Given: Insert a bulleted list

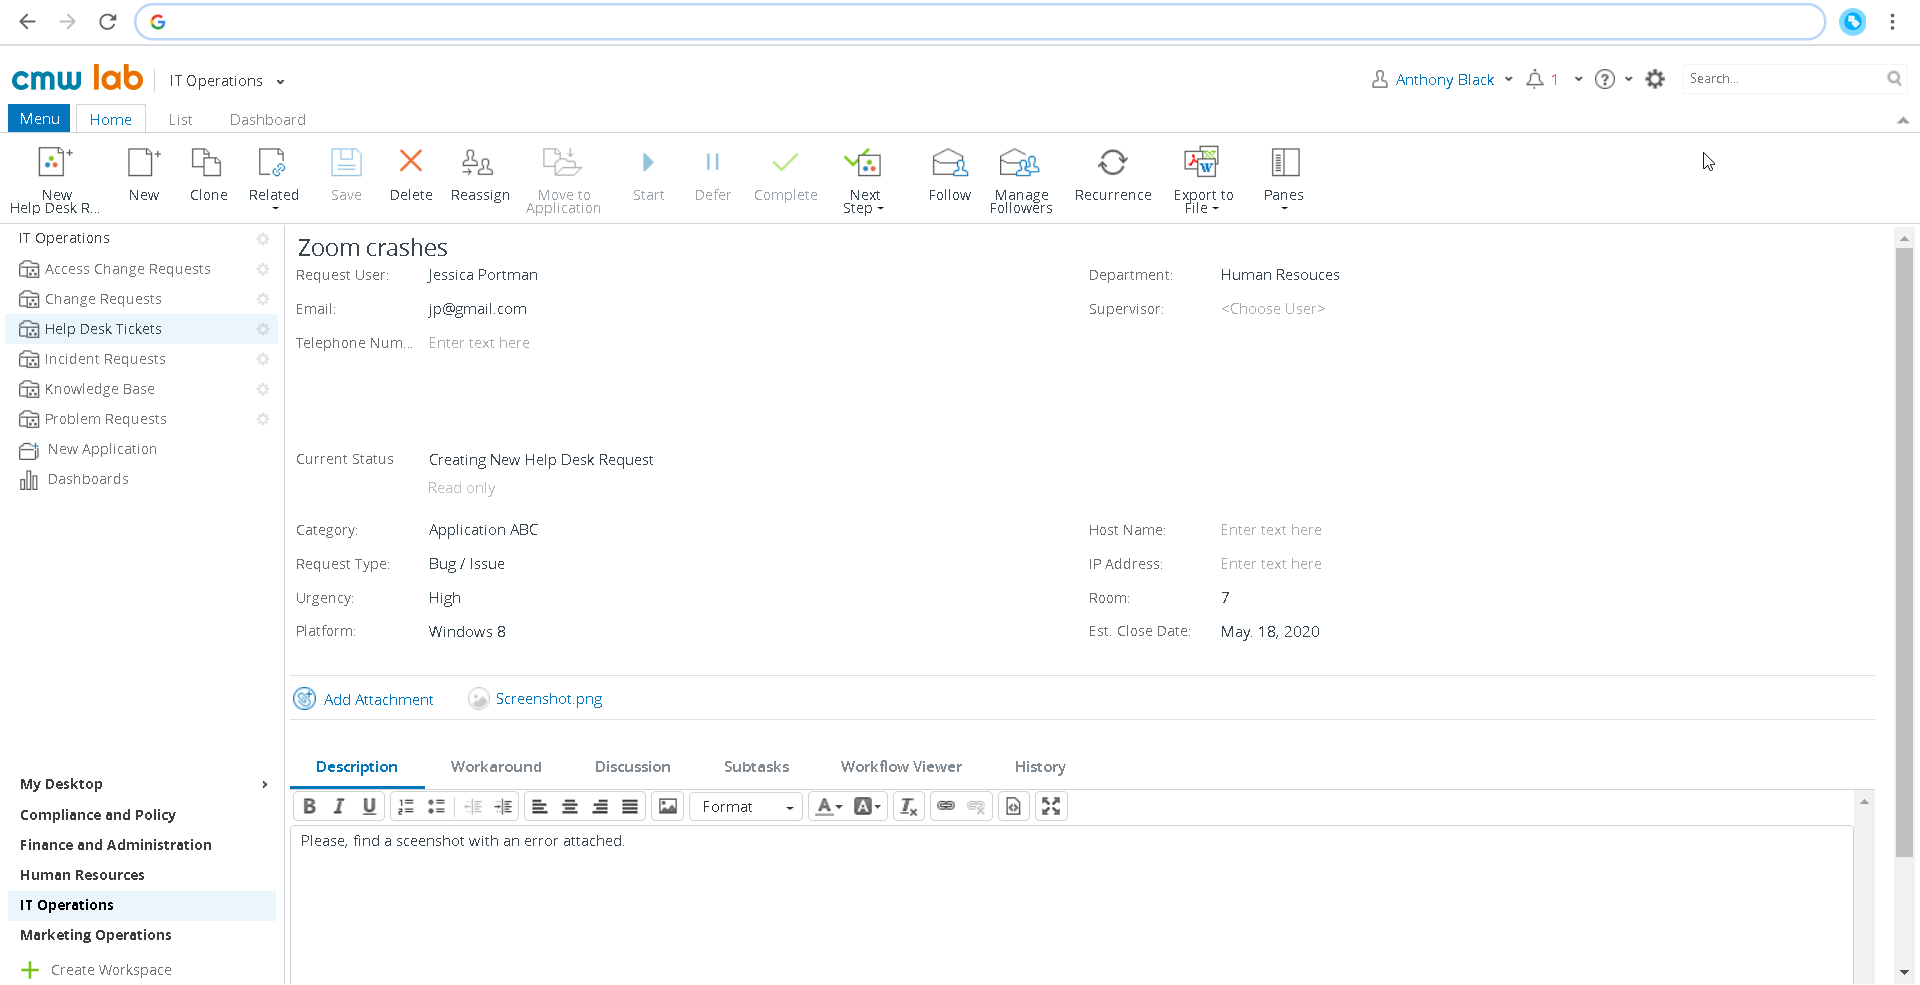Looking at the screenshot, I should (x=436, y=806).
